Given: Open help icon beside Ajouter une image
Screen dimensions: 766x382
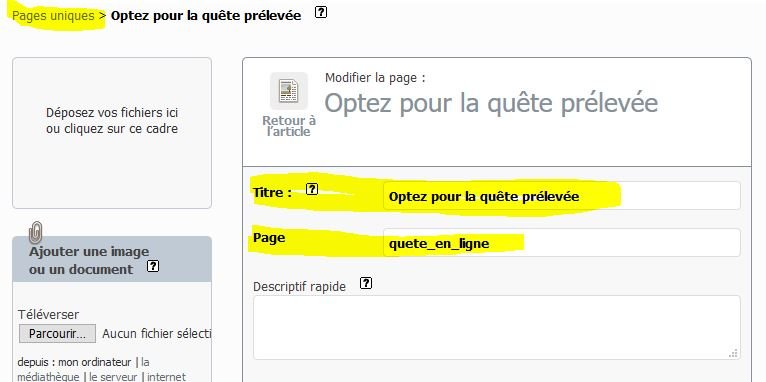Looking at the screenshot, I should click(x=153, y=266).
